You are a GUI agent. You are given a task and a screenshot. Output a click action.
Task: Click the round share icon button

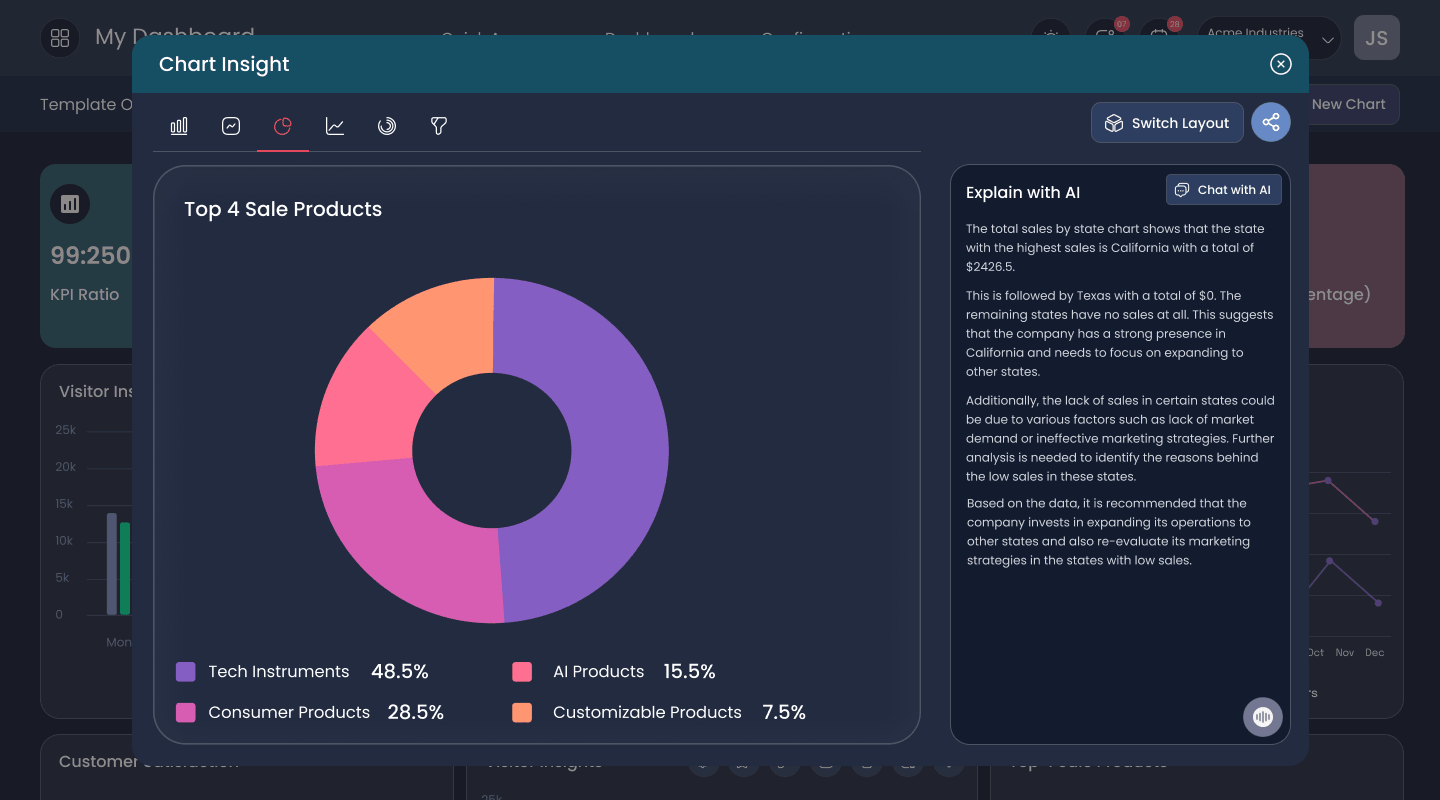coord(1271,123)
